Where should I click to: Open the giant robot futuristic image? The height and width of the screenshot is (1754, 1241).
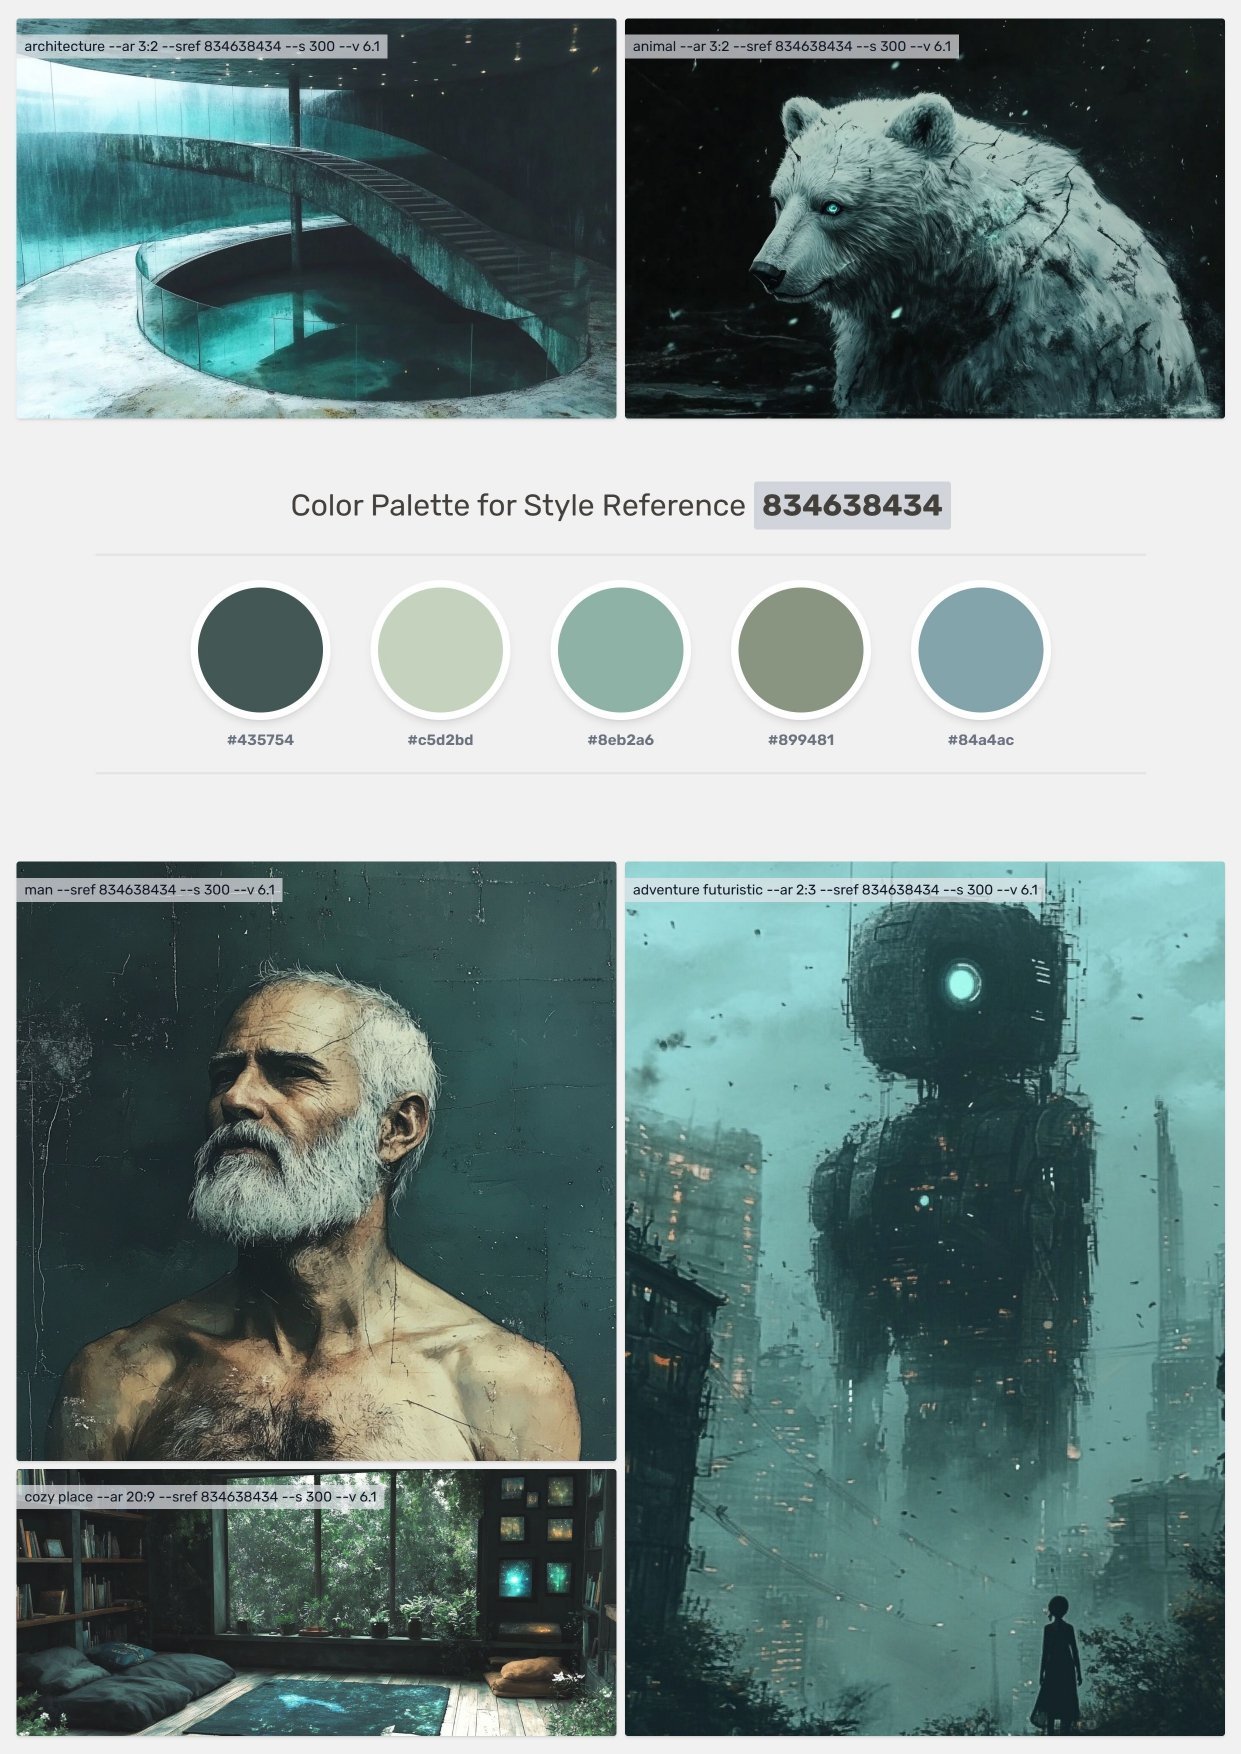point(924,1298)
